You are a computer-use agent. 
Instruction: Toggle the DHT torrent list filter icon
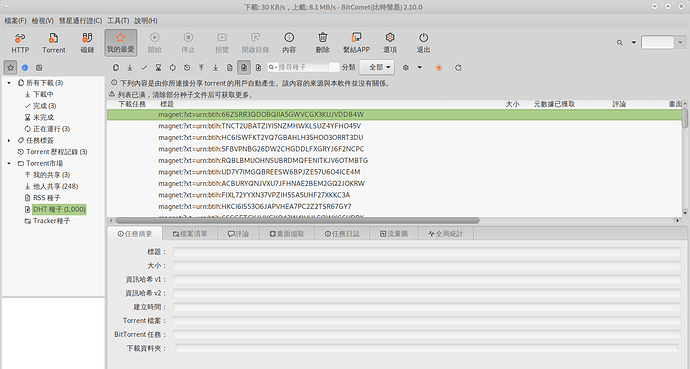tap(244, 68)
